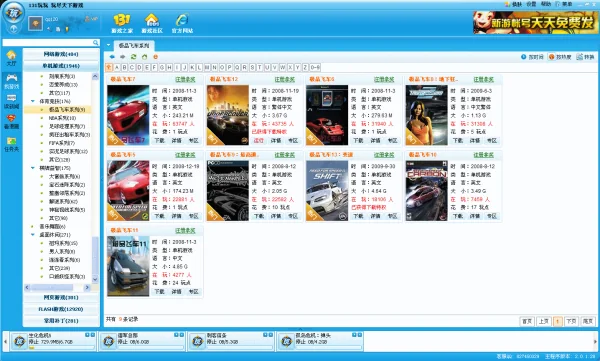
Task: Sort the list by popularity with 按热度
Action: [560, 57]
